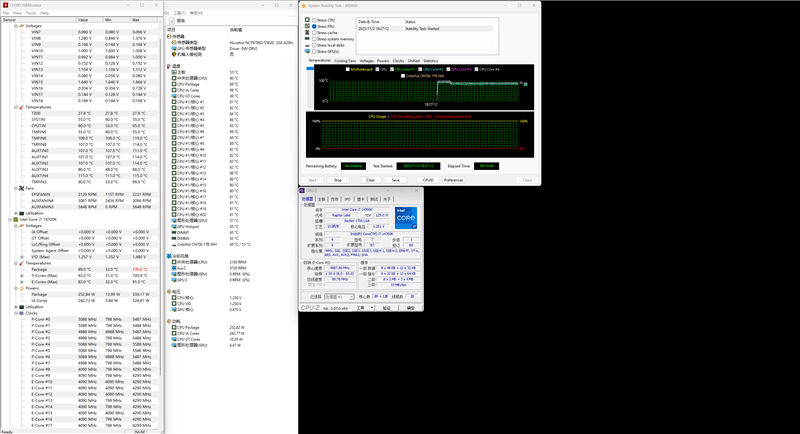Click the Powers flame icon in HWMonitor
The height and width of the screenshot is (434, 800).
pos(21,288)
